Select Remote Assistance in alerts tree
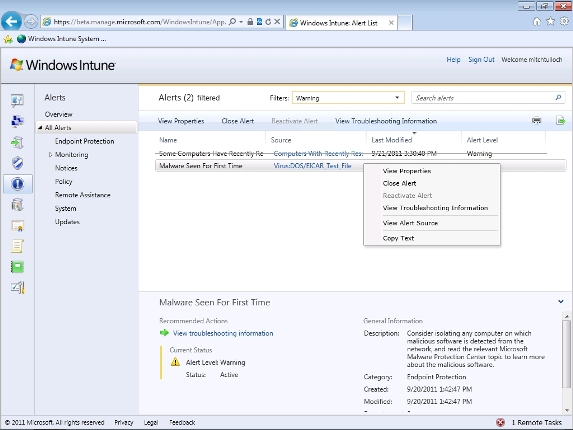The image size is (573, 430). (x=83, y=195)
